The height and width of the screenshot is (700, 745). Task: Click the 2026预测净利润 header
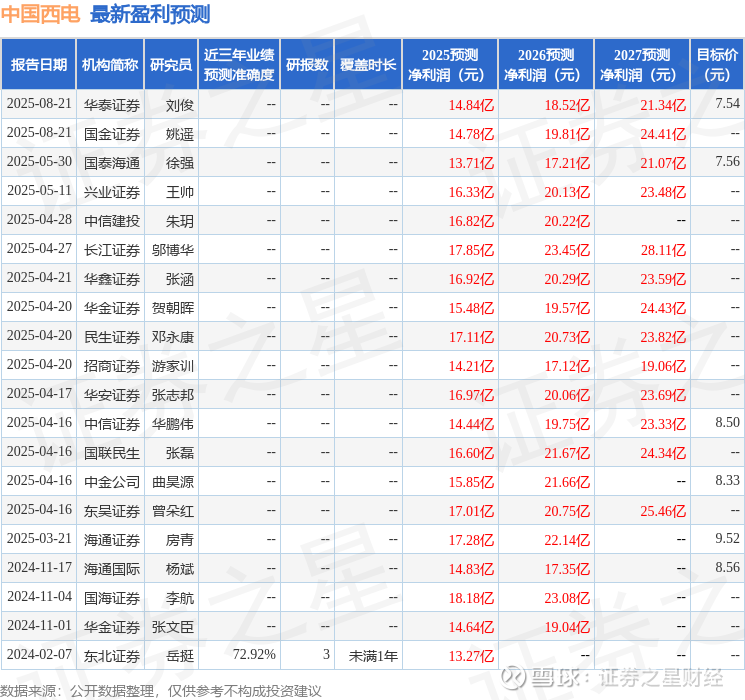546,65
